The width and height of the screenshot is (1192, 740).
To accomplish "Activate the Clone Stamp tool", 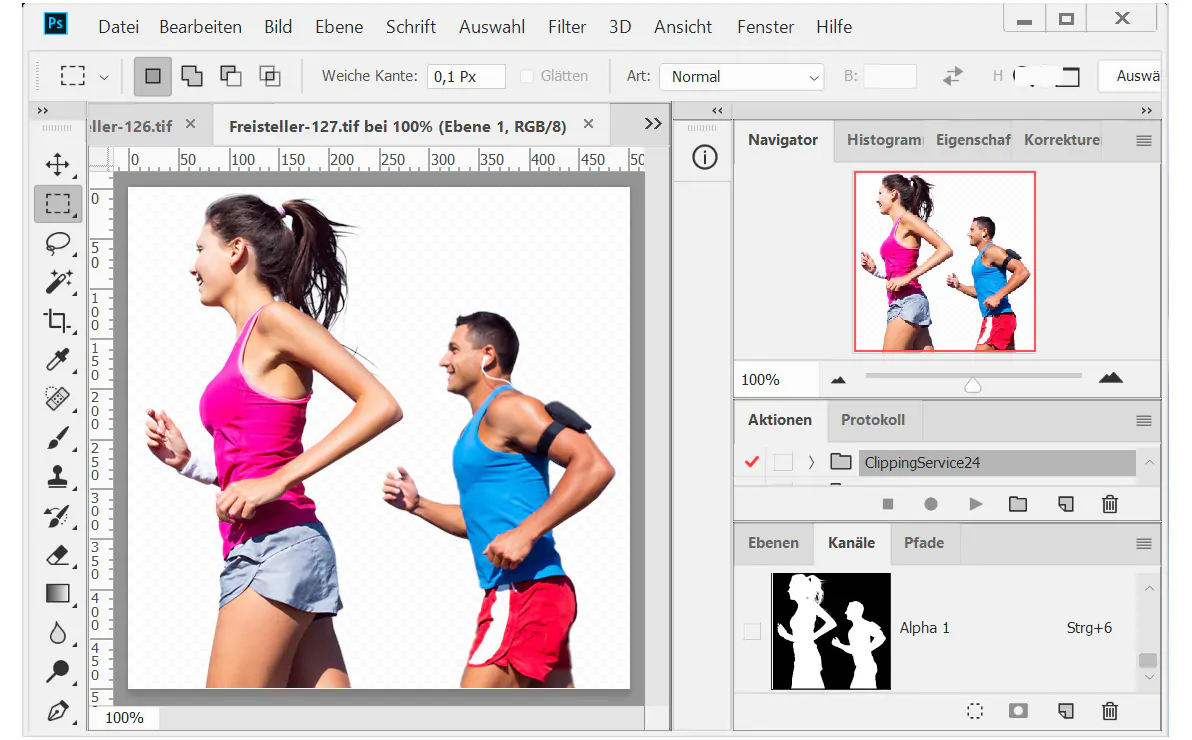I will 57,477.
